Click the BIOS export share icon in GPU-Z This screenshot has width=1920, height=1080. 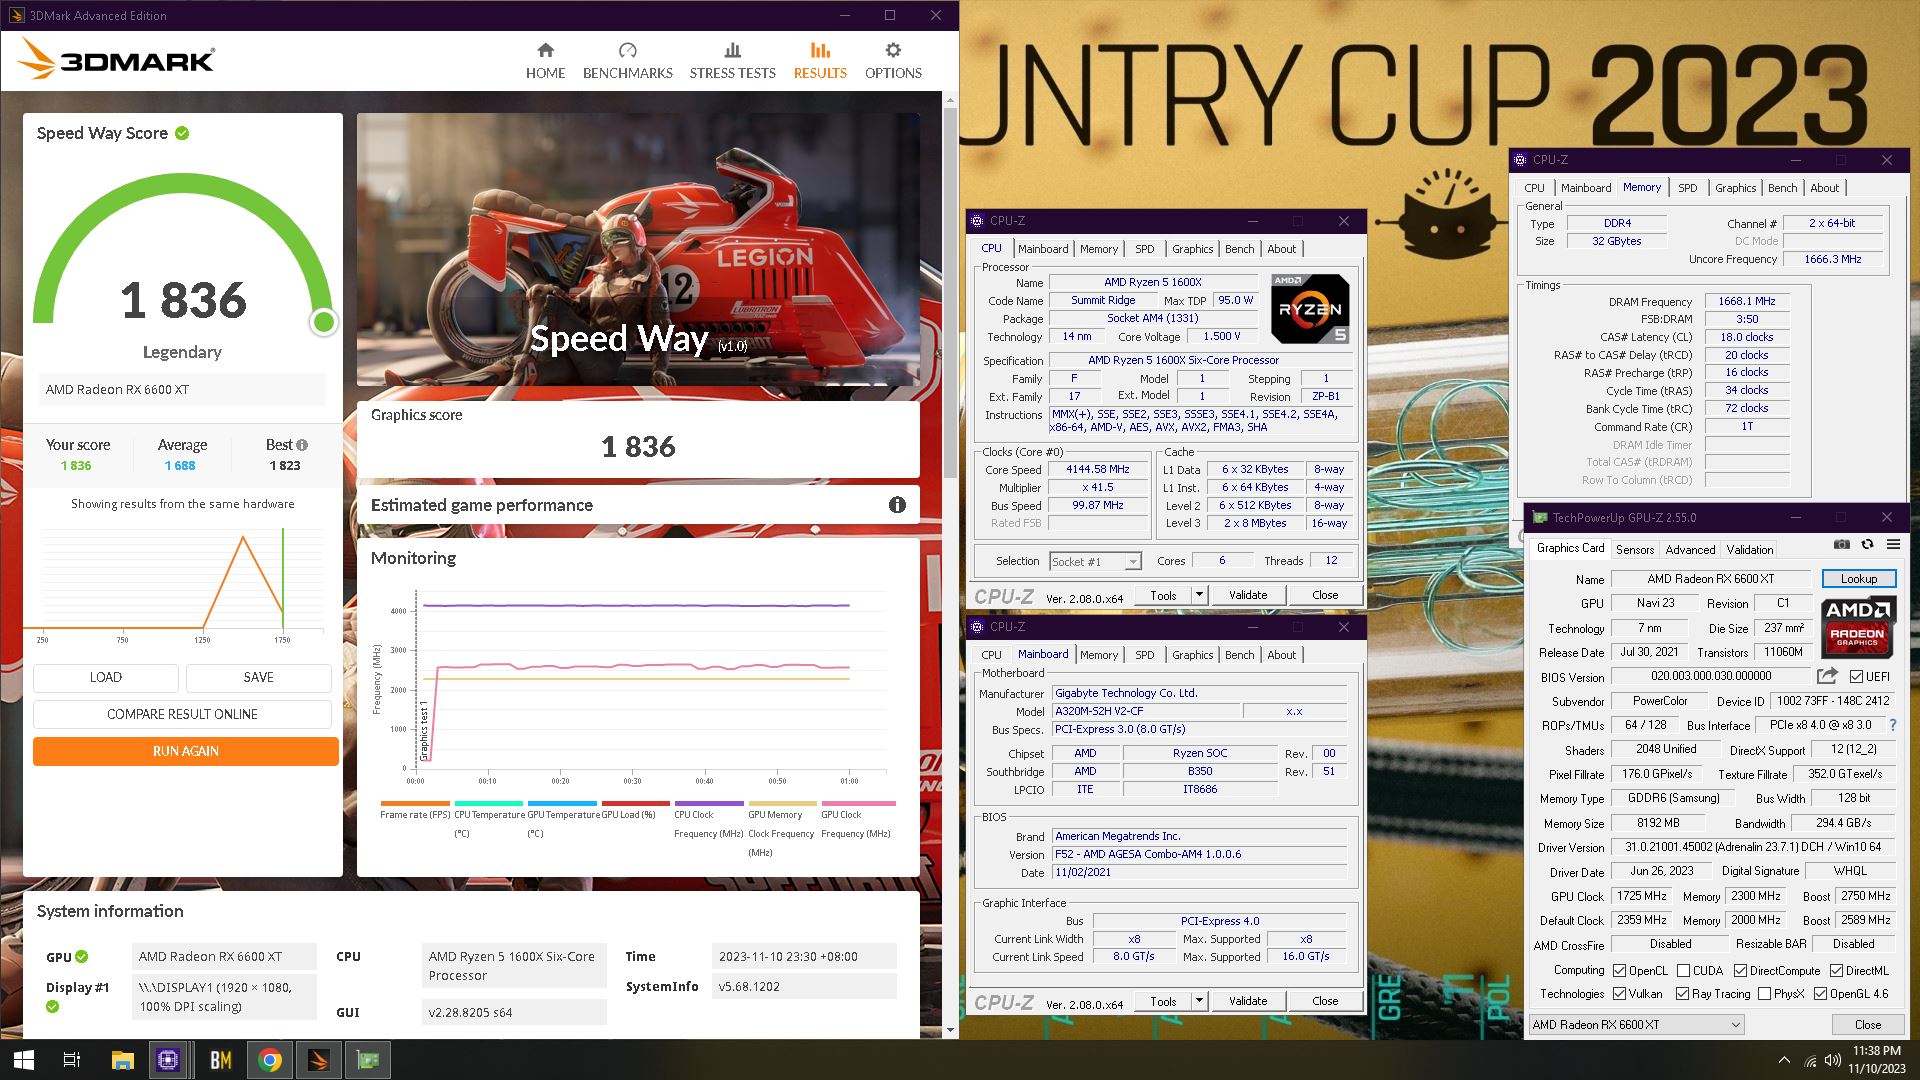[1827, 676]
